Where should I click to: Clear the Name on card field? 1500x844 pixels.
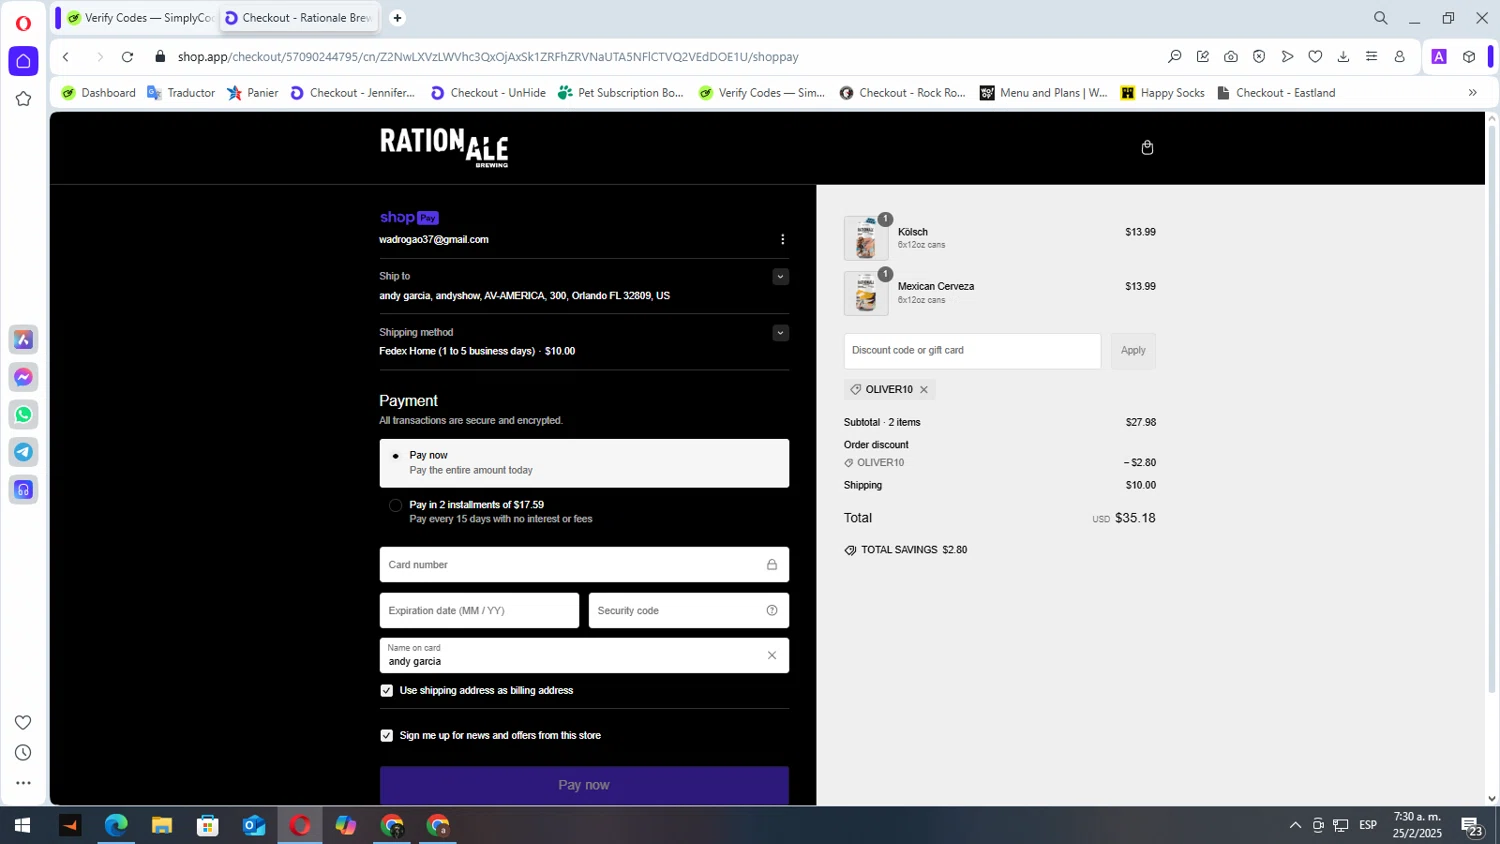[x=772, y=656]
